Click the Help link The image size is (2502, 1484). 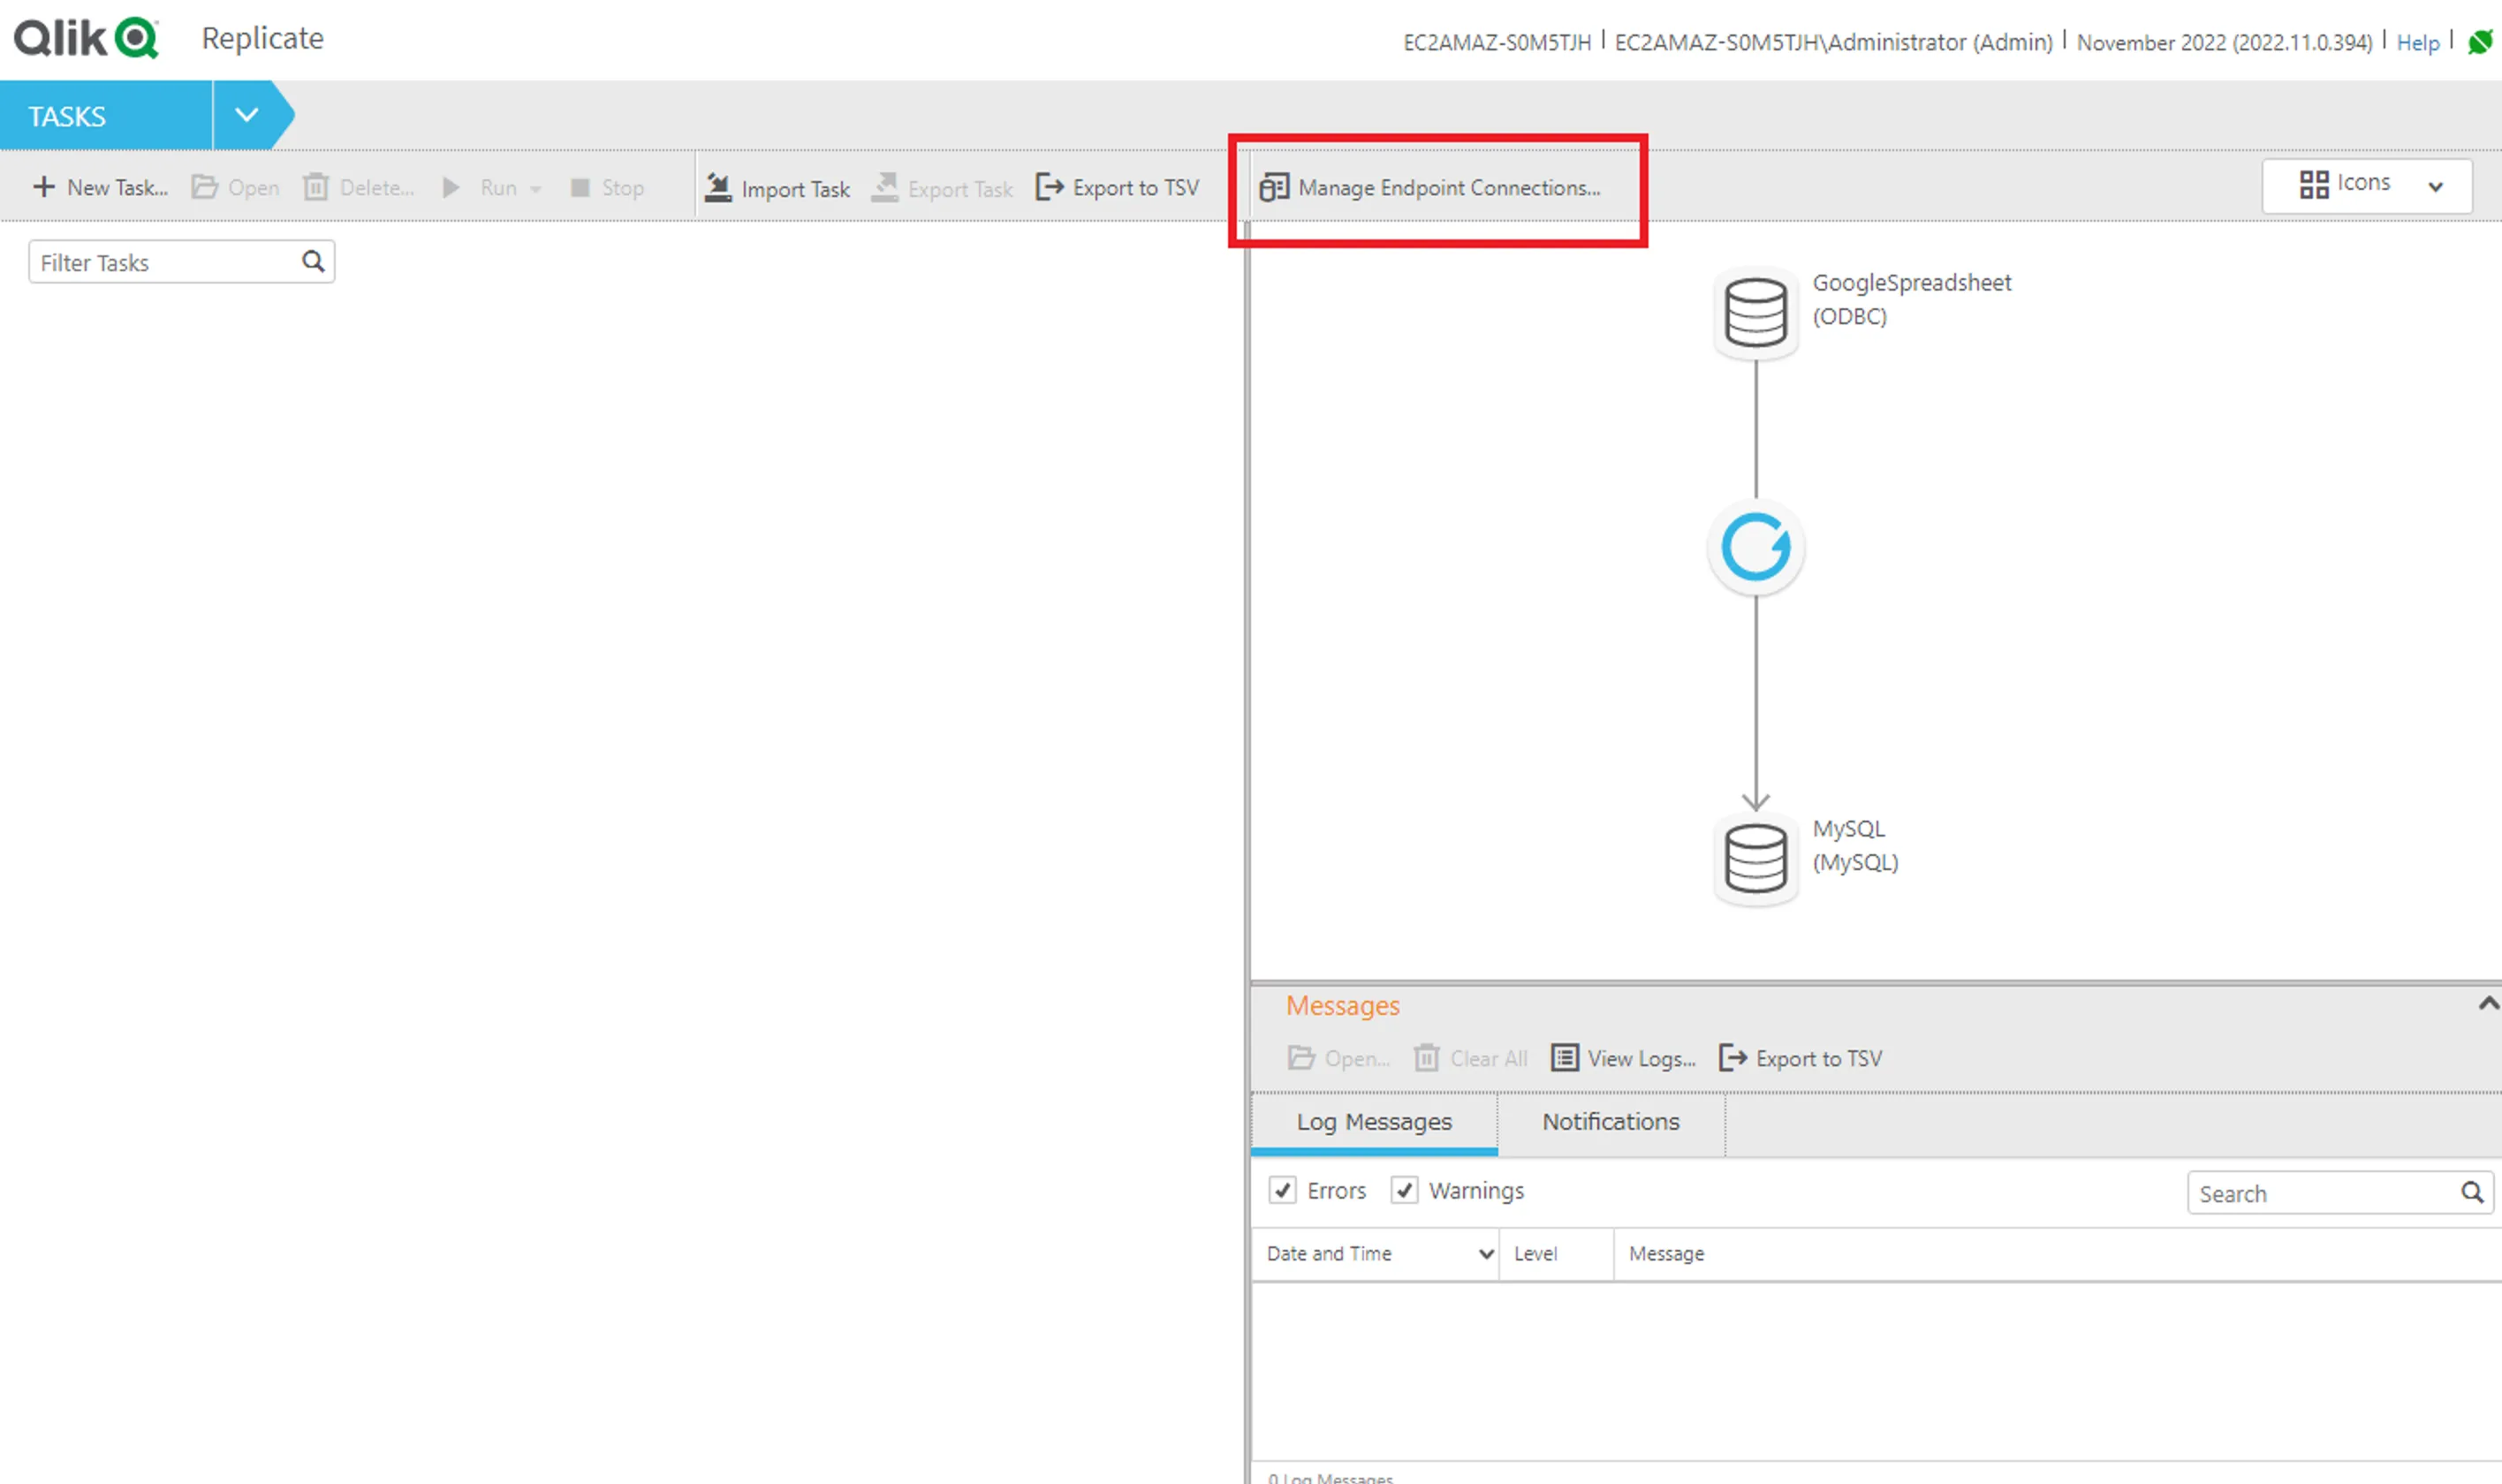point(2418,42)
